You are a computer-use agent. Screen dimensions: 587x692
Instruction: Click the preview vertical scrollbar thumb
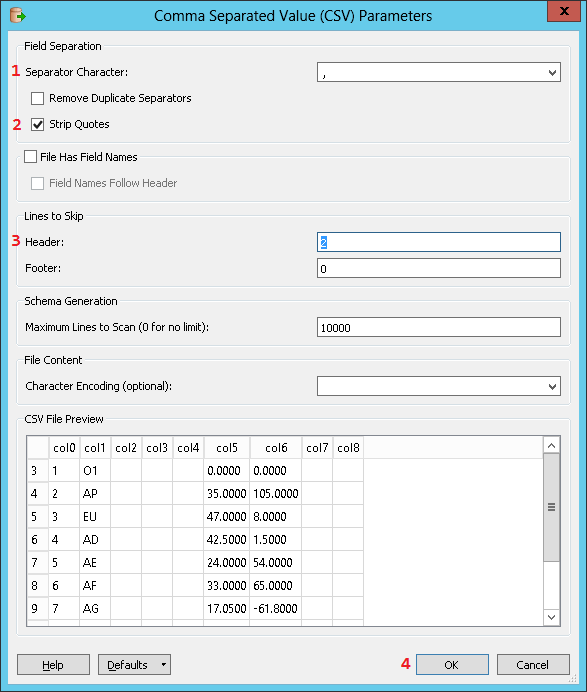(551, 507)
